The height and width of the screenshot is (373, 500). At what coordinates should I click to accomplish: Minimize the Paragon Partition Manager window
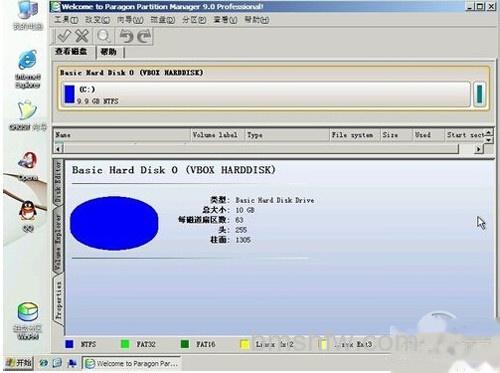(x=470, y=6)
